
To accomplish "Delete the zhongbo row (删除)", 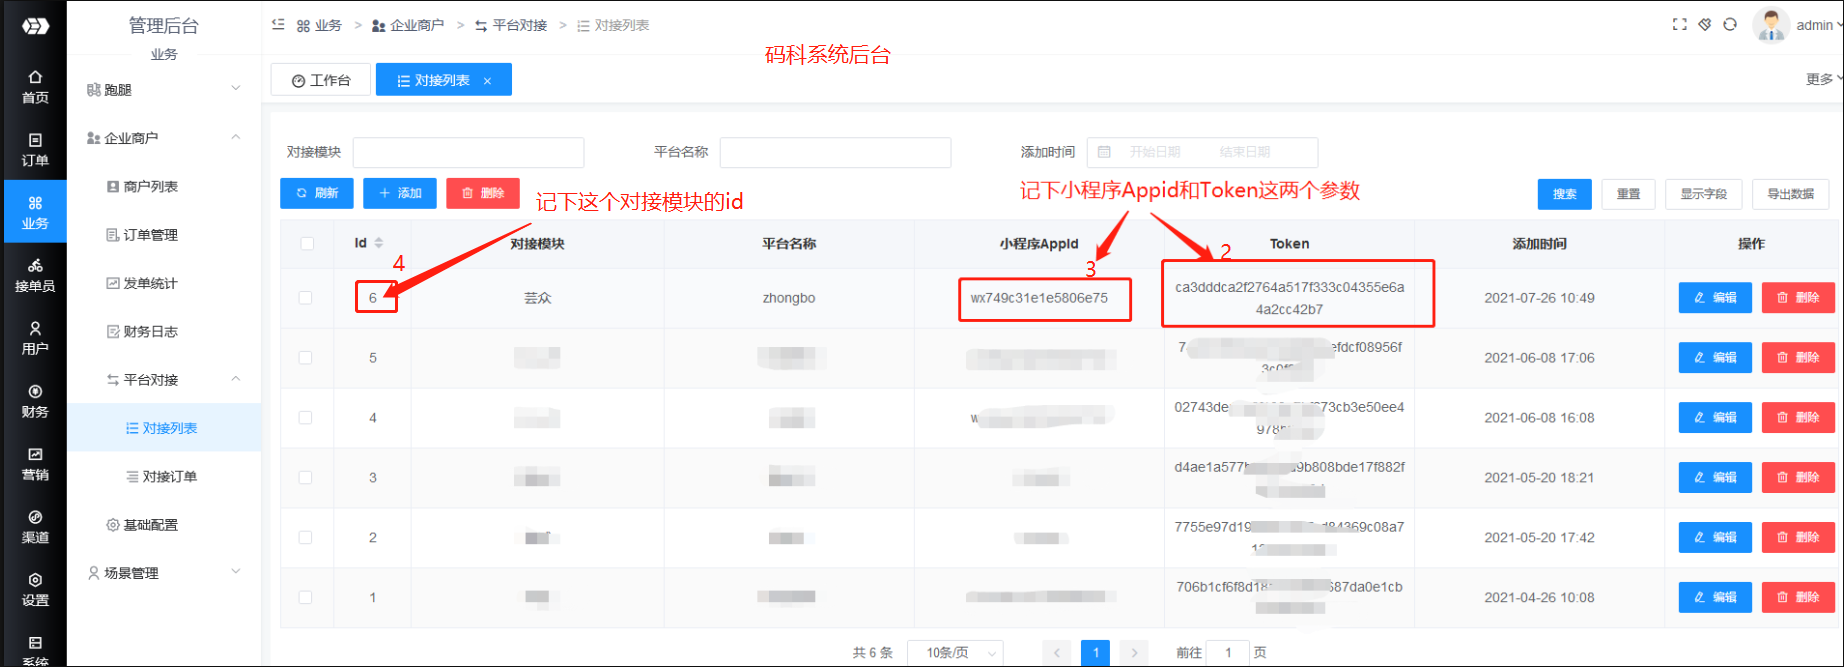I will click(x=1798, y=298).
